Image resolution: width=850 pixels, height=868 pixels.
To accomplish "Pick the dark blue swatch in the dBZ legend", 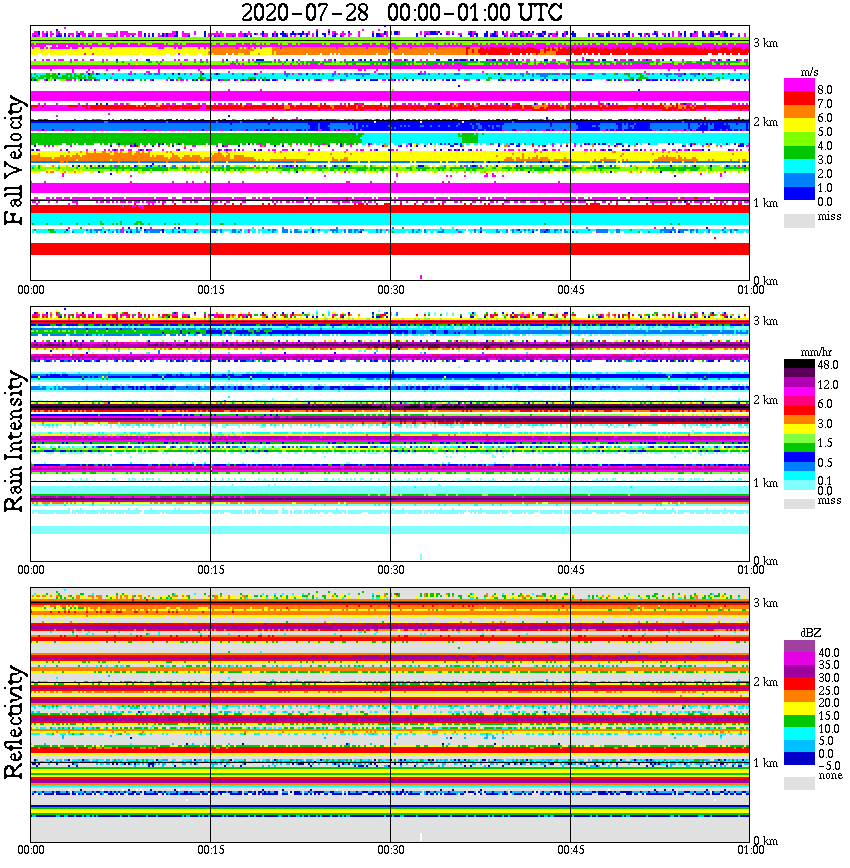I will coord(799,758).
